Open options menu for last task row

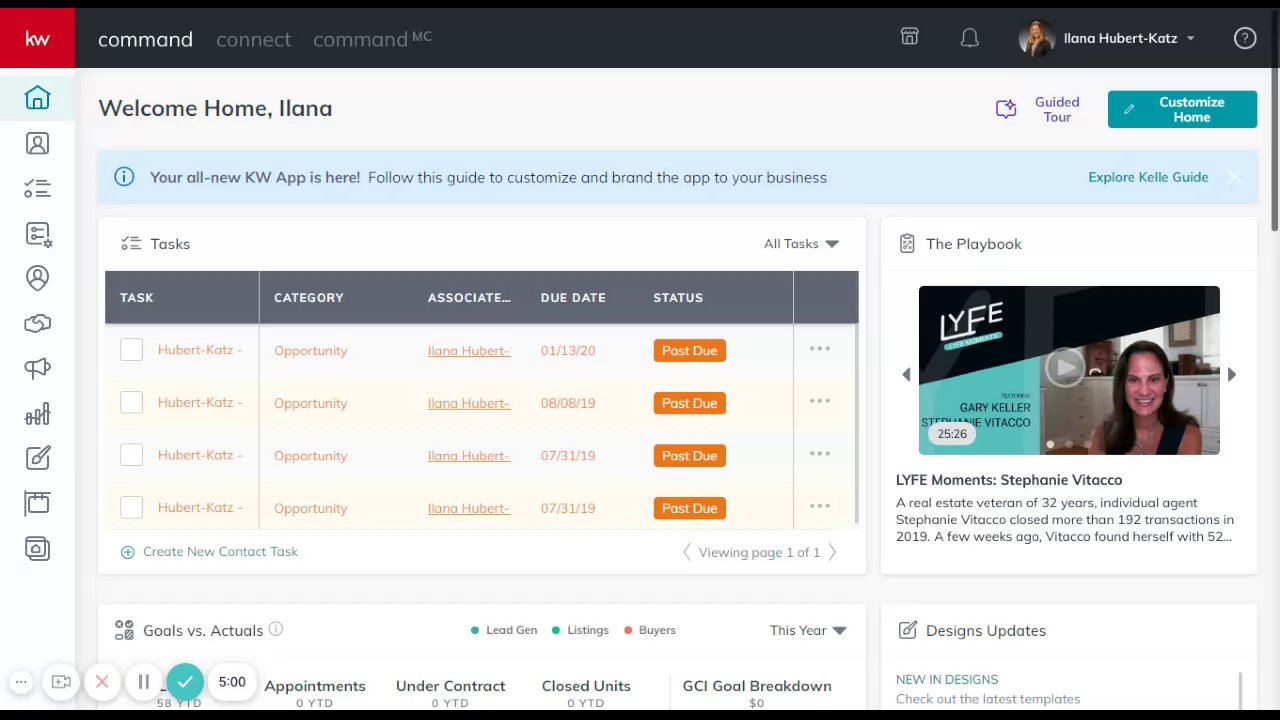(819, 506)
